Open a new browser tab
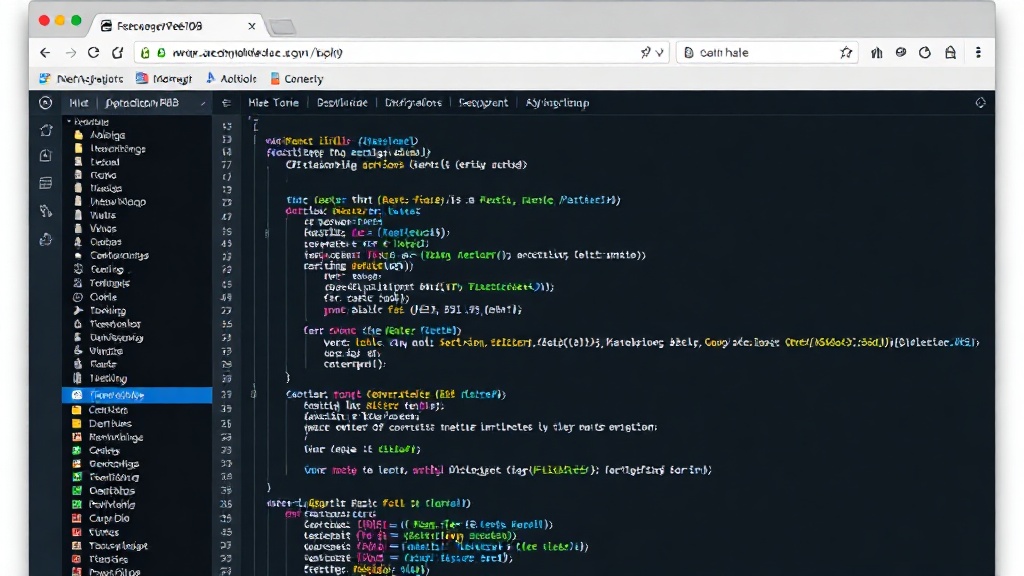 282,27
